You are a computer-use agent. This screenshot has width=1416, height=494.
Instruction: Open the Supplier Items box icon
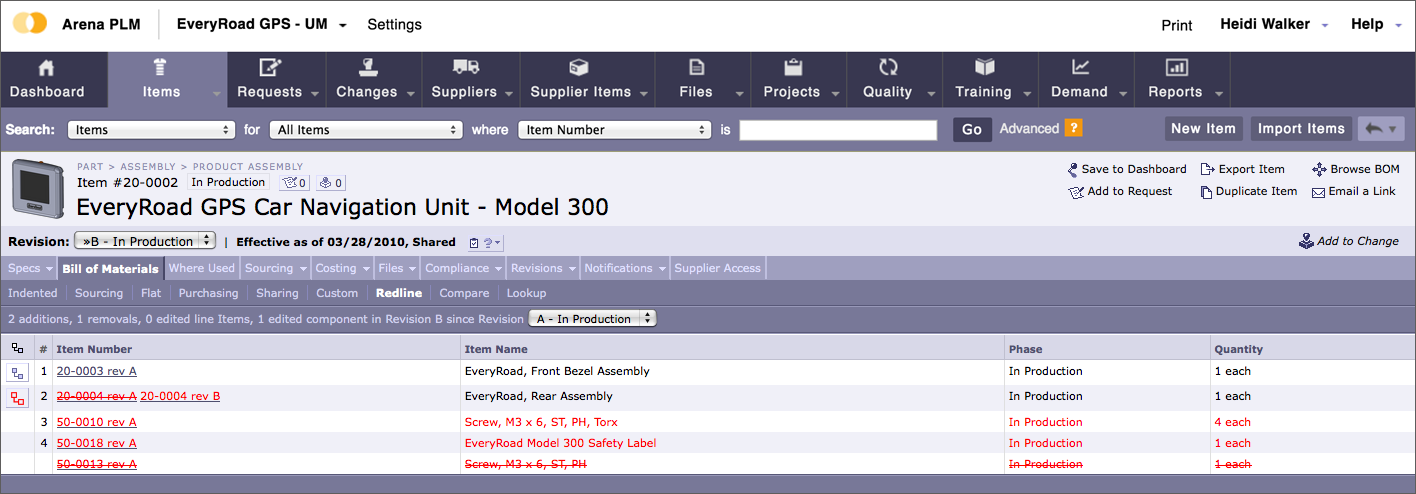coord(578,68)
